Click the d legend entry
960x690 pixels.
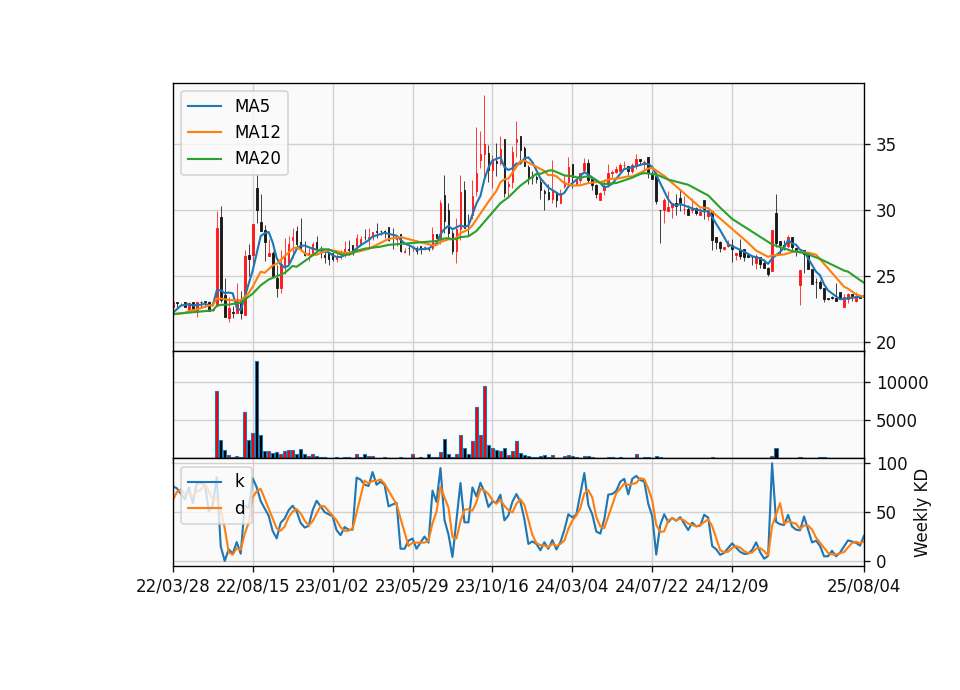click(x=216, y=508)
